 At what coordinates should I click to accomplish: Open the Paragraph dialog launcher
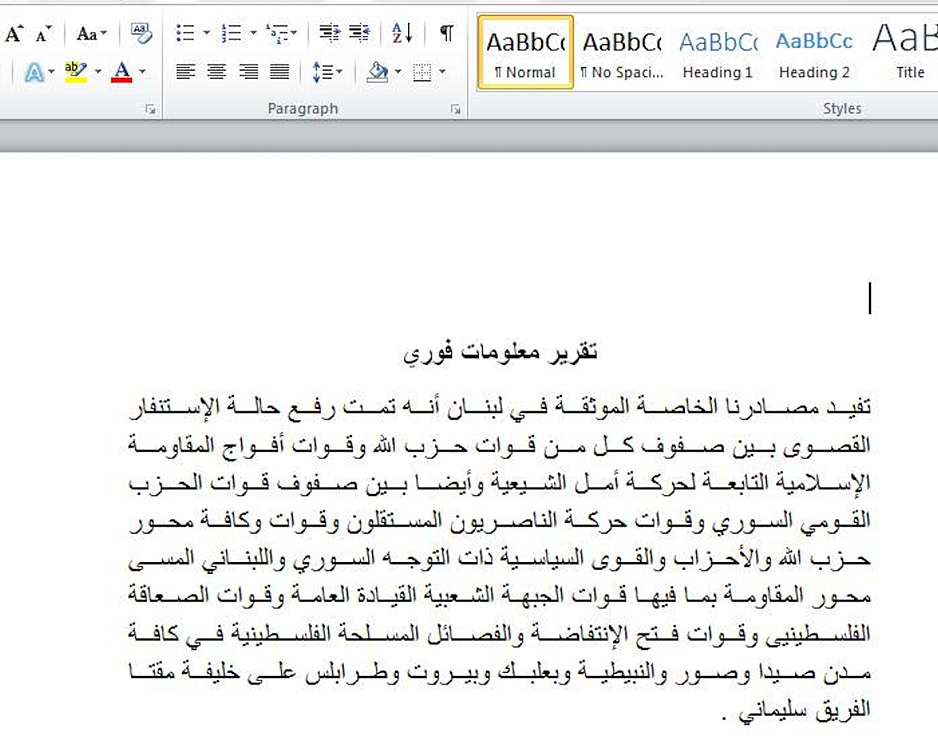click(455, 109)
